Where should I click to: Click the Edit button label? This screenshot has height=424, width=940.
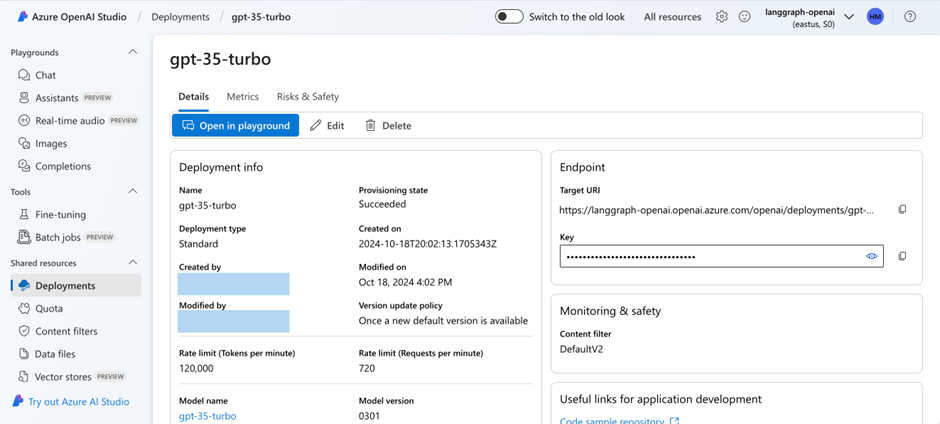[x=336, y=126]
